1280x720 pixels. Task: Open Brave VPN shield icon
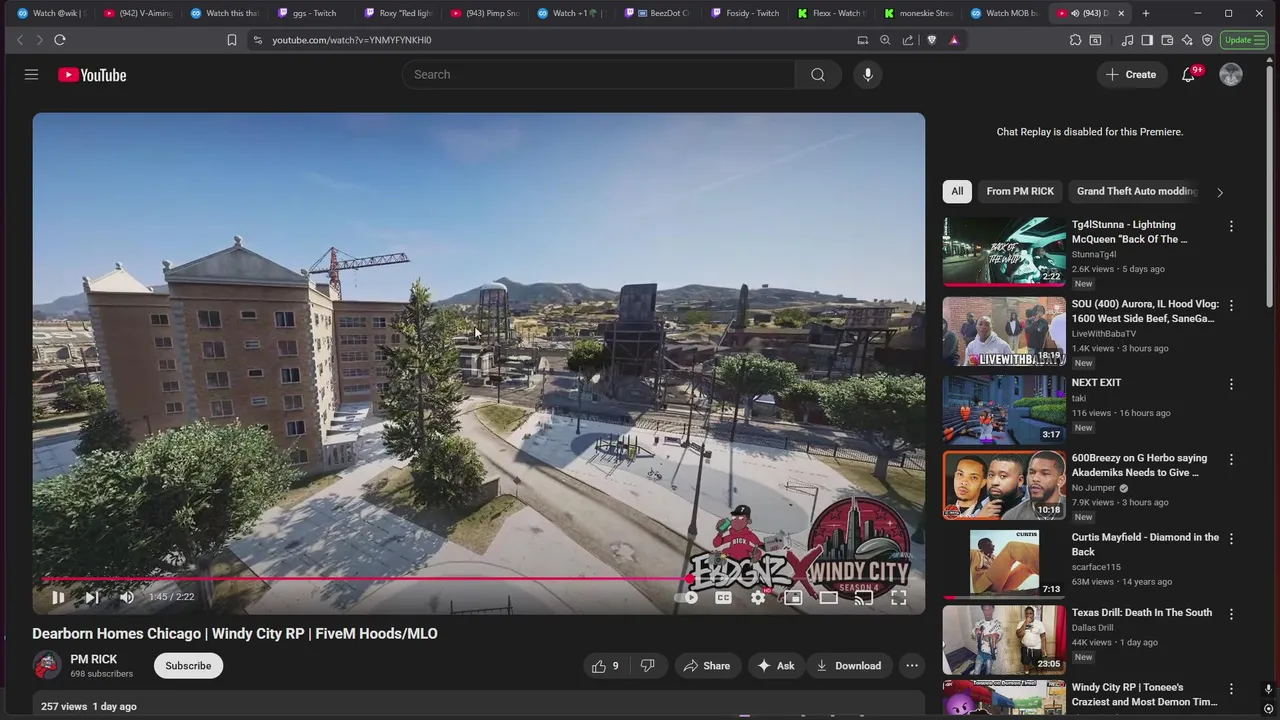1207,40
